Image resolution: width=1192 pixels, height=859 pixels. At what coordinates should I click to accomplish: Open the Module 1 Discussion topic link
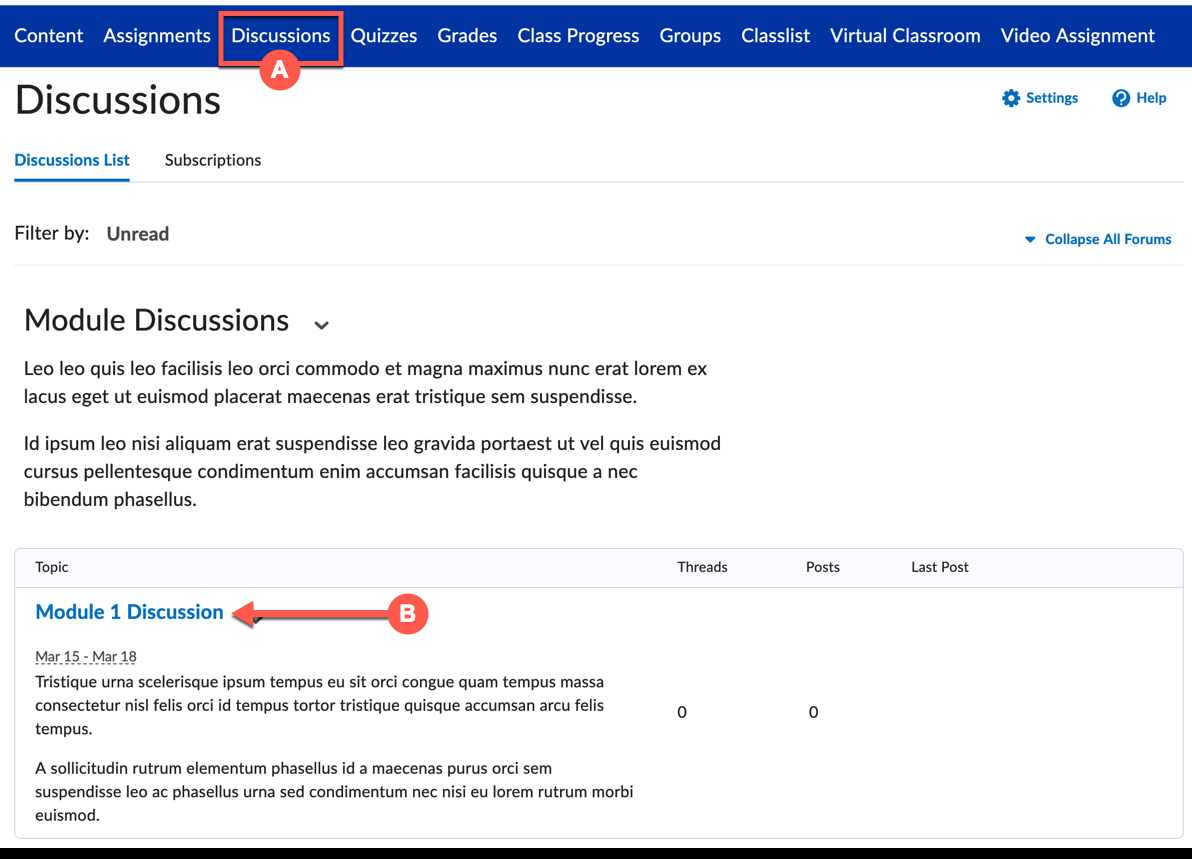tap(129, 612)
